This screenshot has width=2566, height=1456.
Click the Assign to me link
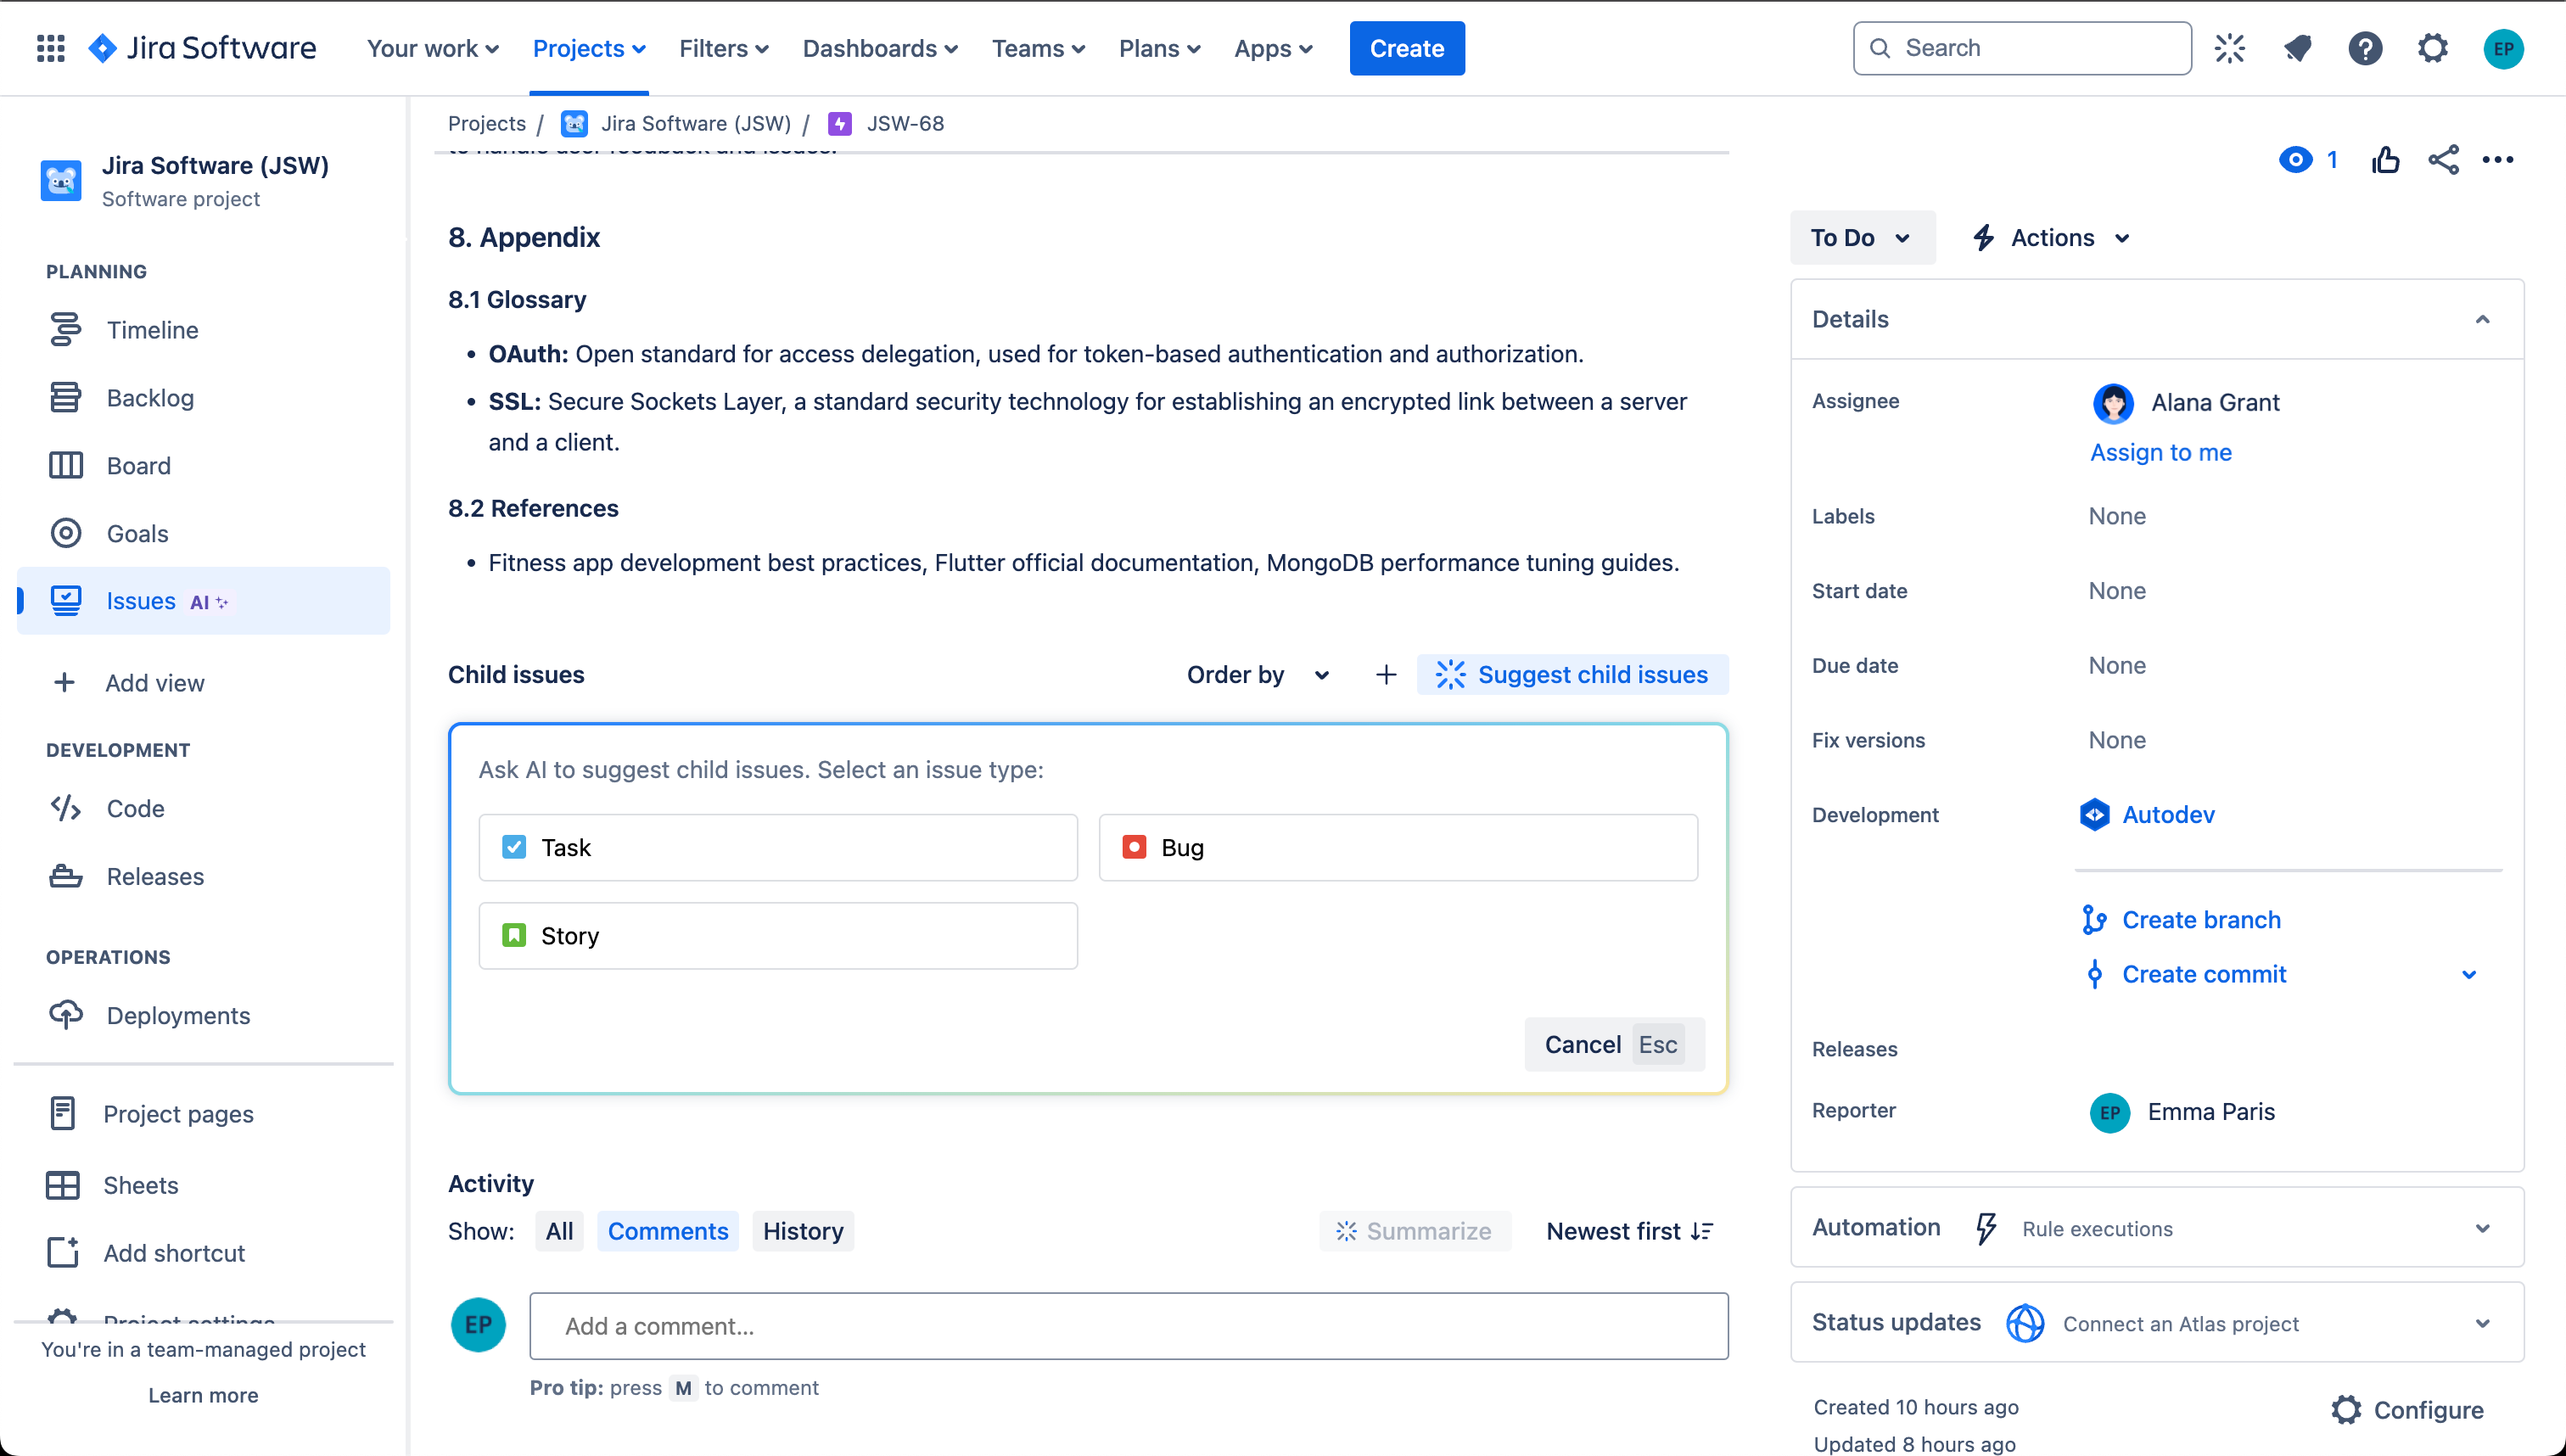[2160, 452]
